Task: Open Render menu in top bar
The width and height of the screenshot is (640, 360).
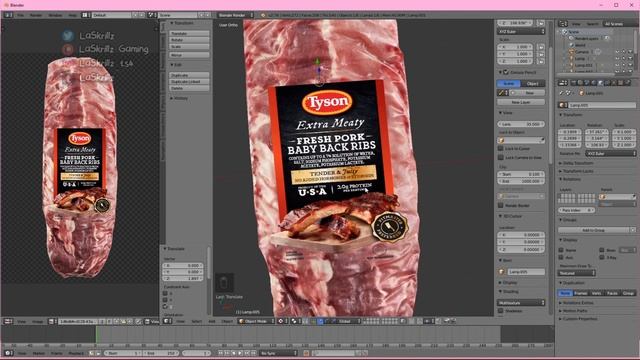Action: (x=36, y=15)
